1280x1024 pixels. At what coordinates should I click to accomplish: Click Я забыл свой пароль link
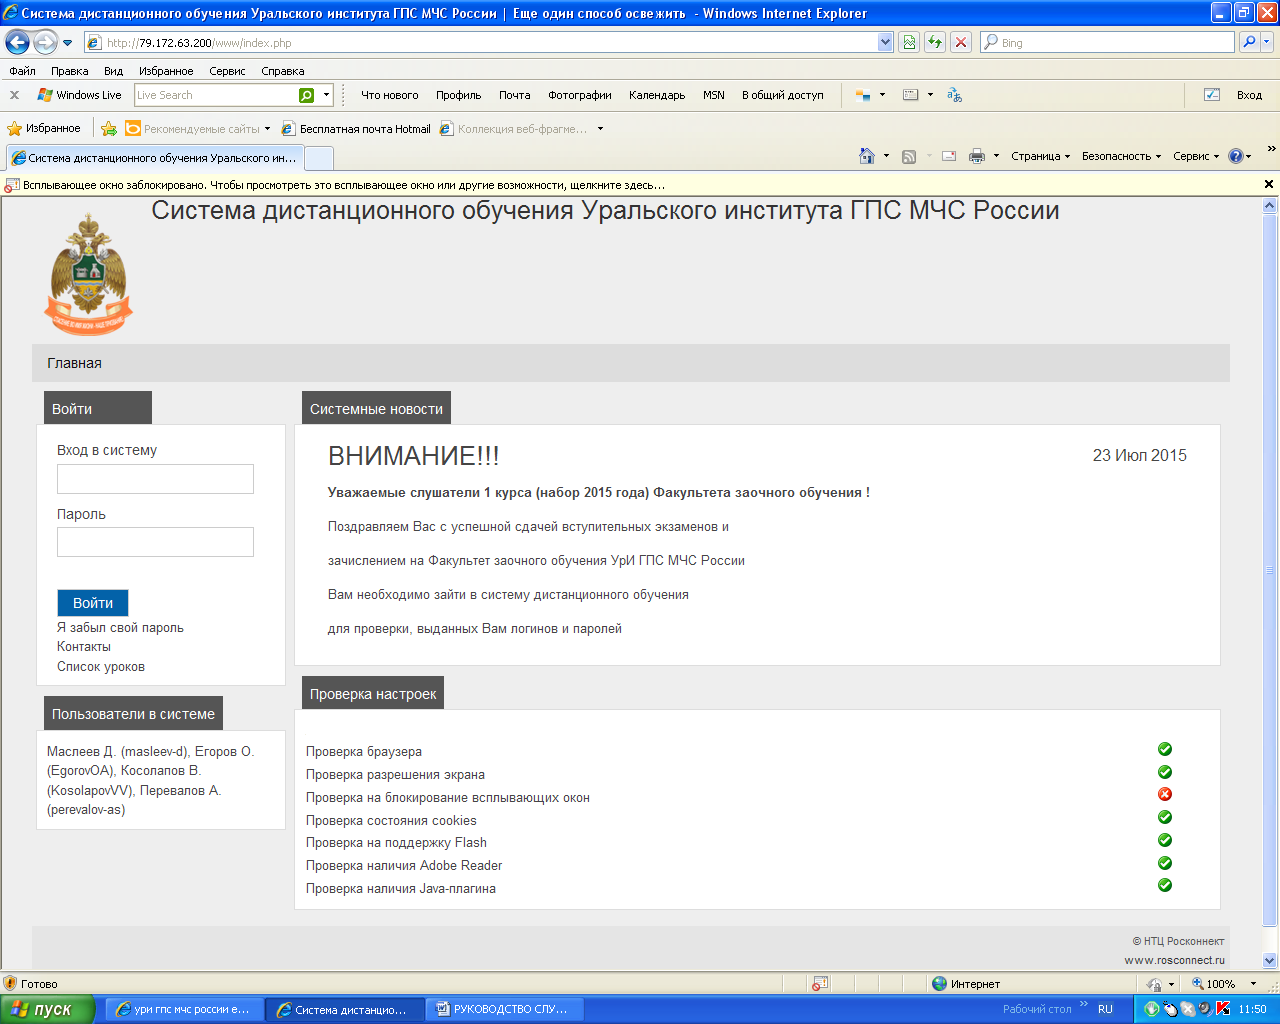click(120, 628)
